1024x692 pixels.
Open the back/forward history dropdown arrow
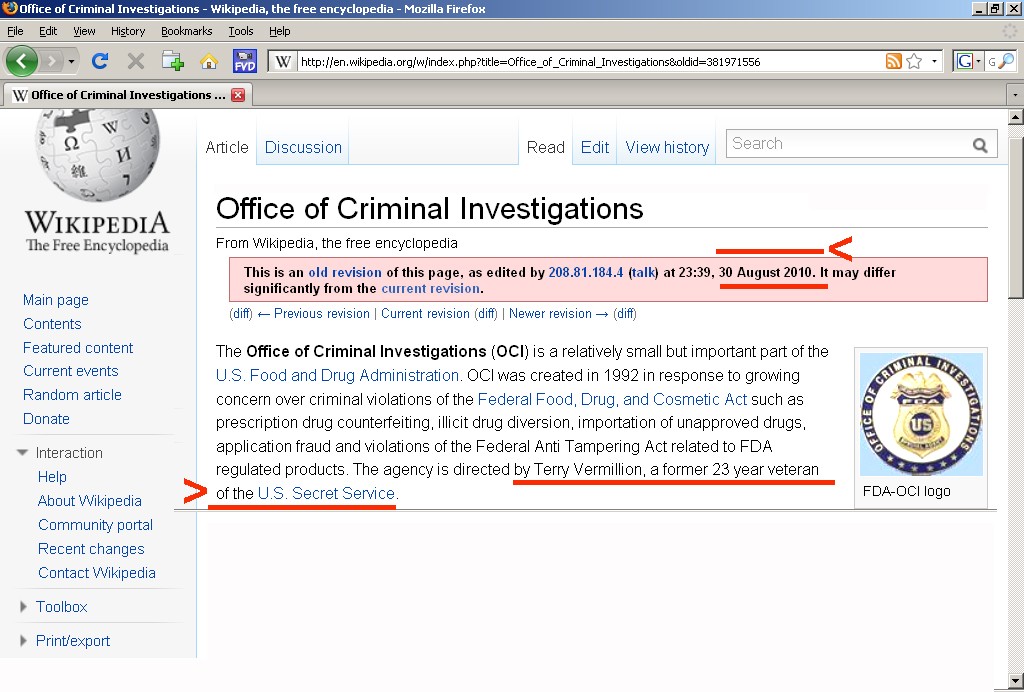[x=71, y=62]
